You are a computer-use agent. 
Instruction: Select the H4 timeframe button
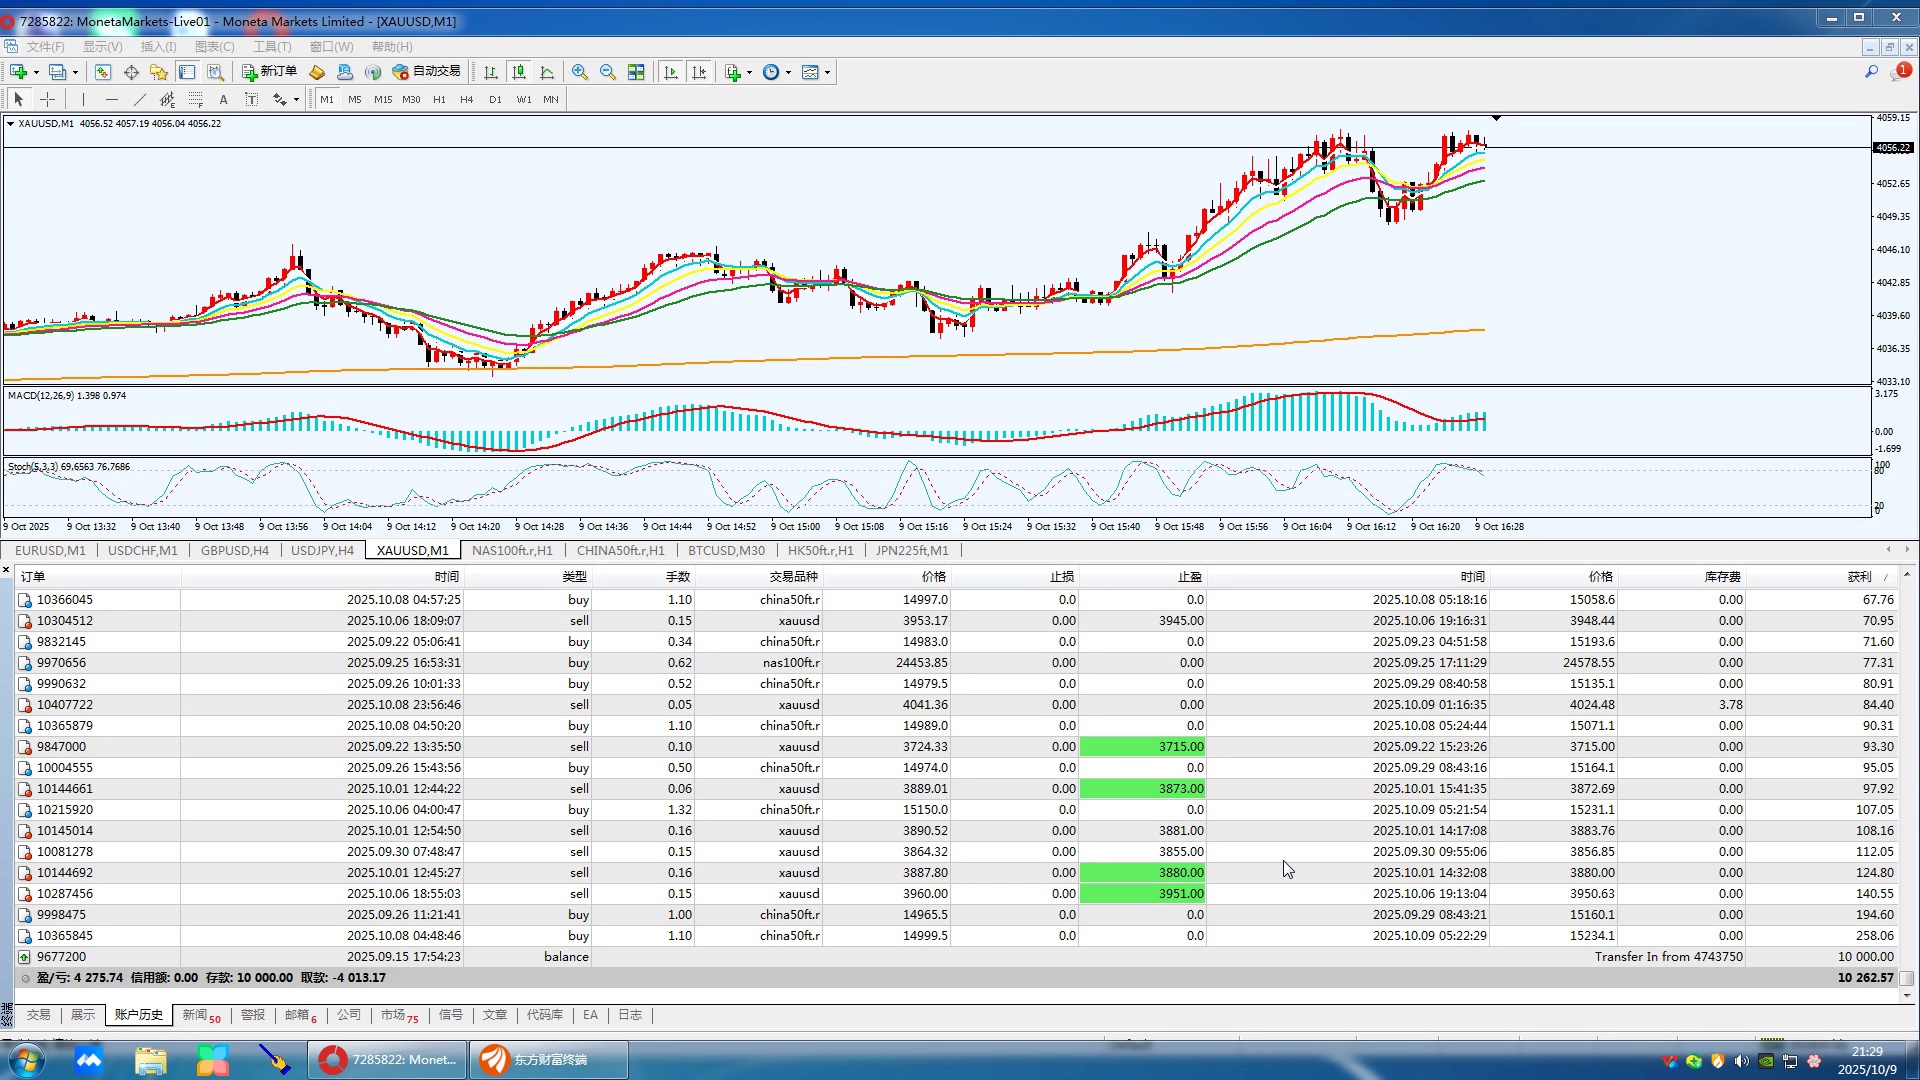466,99
